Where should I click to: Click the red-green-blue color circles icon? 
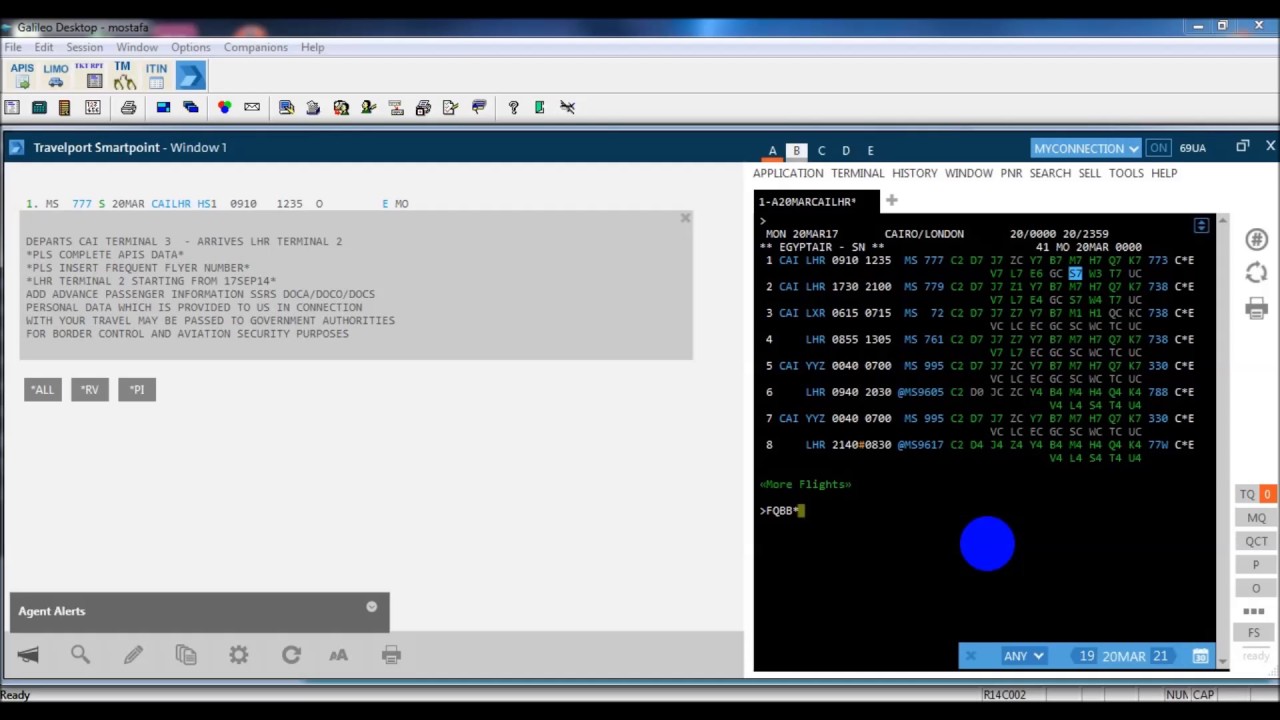(x=224, y=107)
